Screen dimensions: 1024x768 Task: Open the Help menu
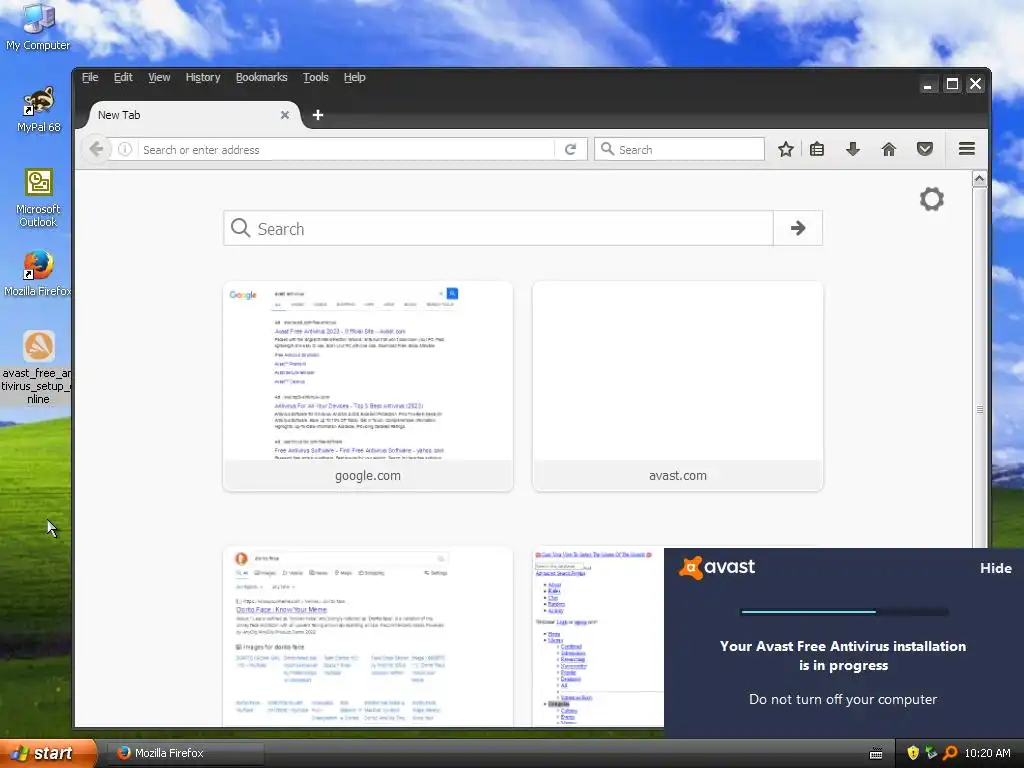pos(355,77)
